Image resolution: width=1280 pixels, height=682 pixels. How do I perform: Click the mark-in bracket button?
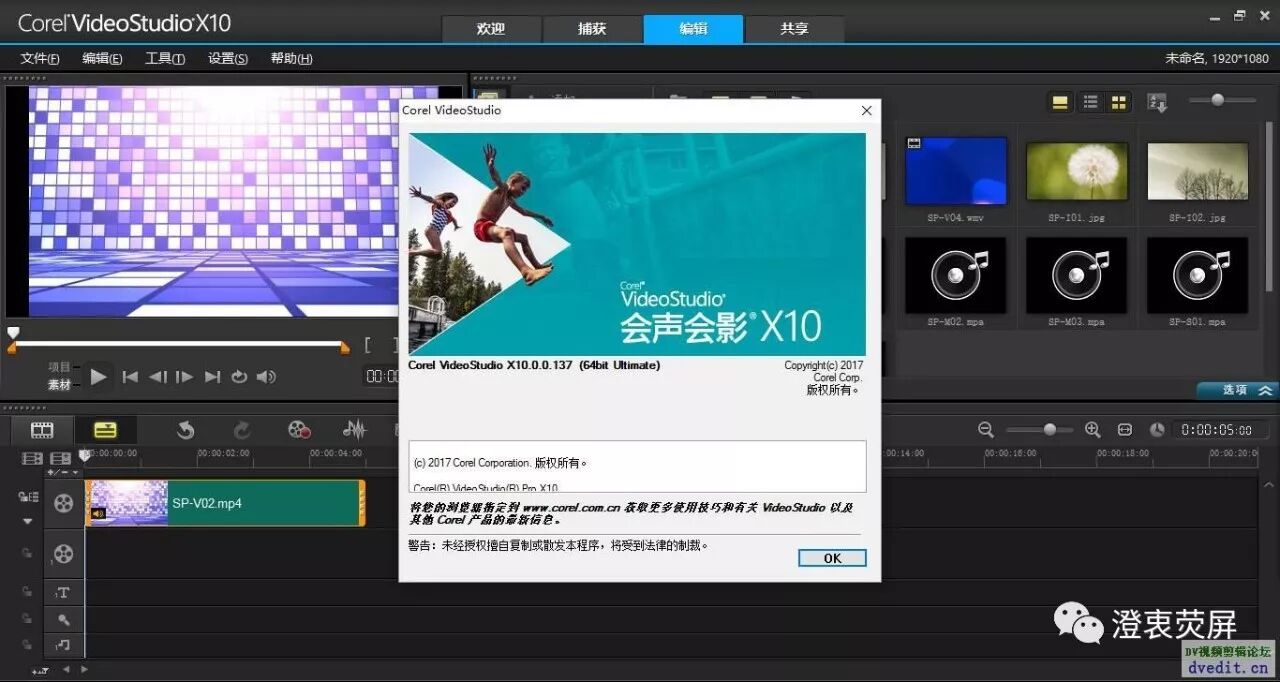click(x=368, y=346)
